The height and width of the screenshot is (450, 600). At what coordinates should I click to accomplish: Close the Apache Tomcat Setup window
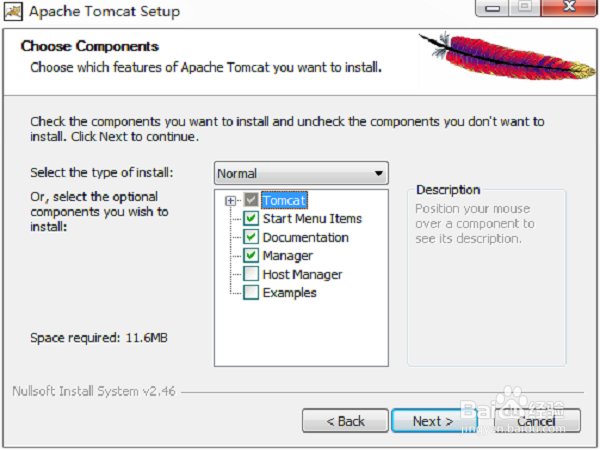(569, 8)
